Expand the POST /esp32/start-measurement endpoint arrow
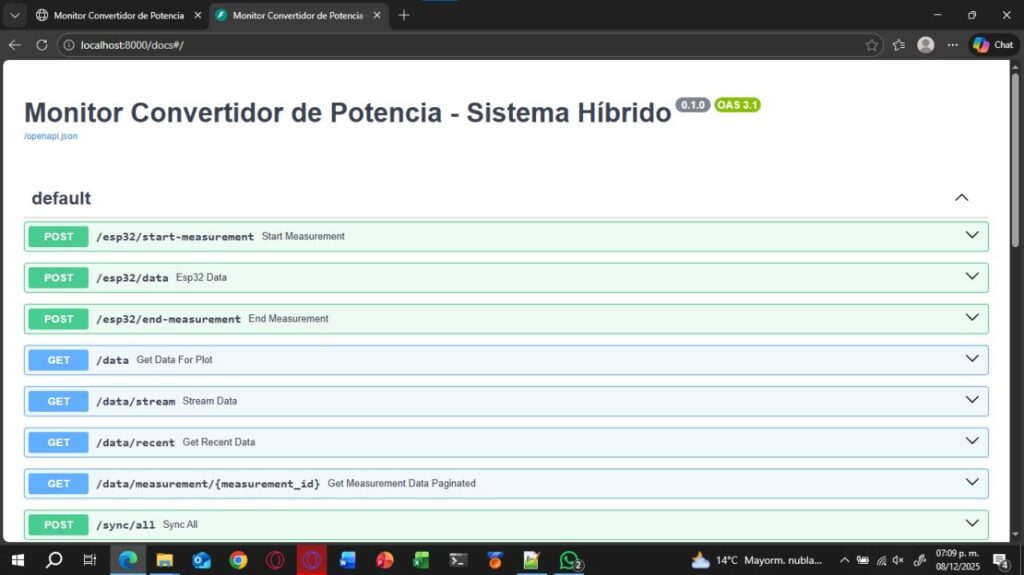 coord(971,236)
